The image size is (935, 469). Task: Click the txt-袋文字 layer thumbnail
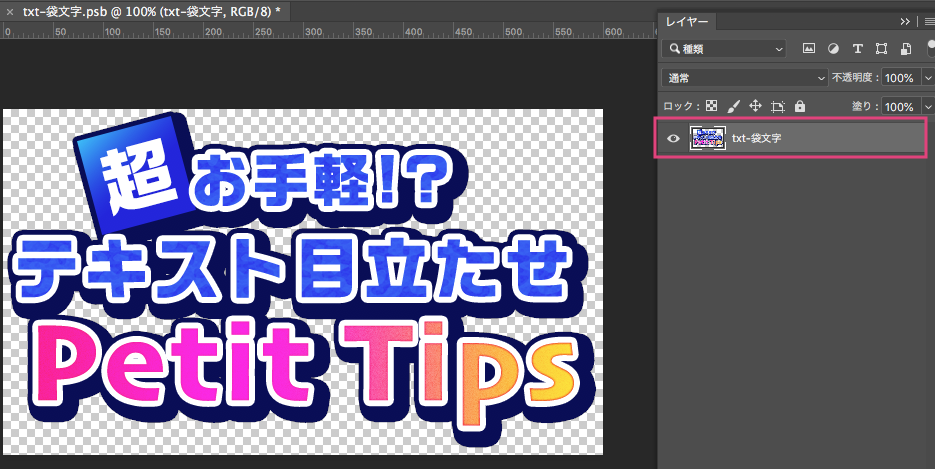pos(708,138)
